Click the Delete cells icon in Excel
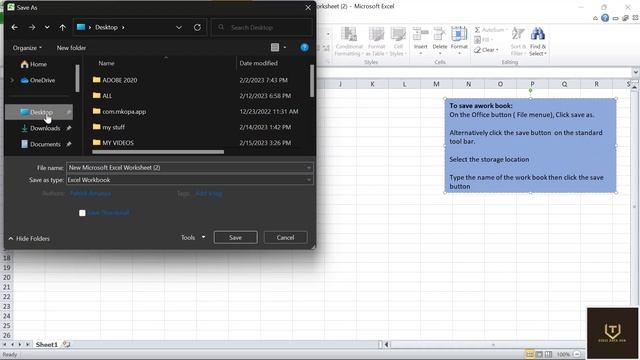640x360 pixels. click(x=440, y=33)
